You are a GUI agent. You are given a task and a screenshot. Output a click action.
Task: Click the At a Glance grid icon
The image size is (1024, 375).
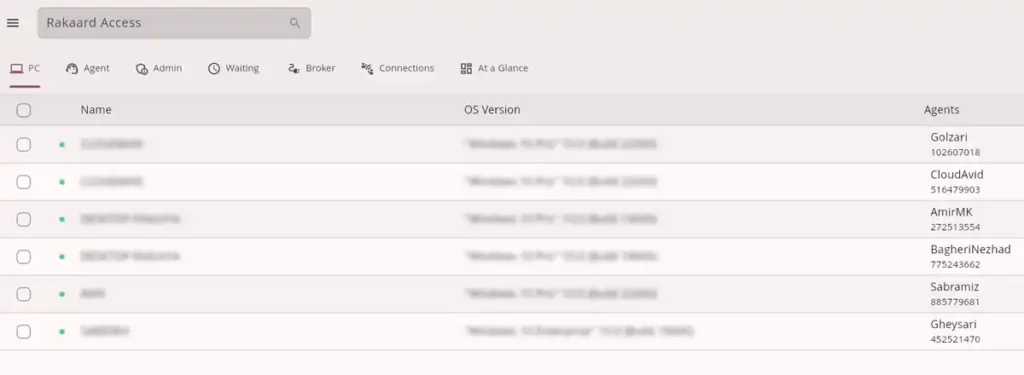pos(466,69)
